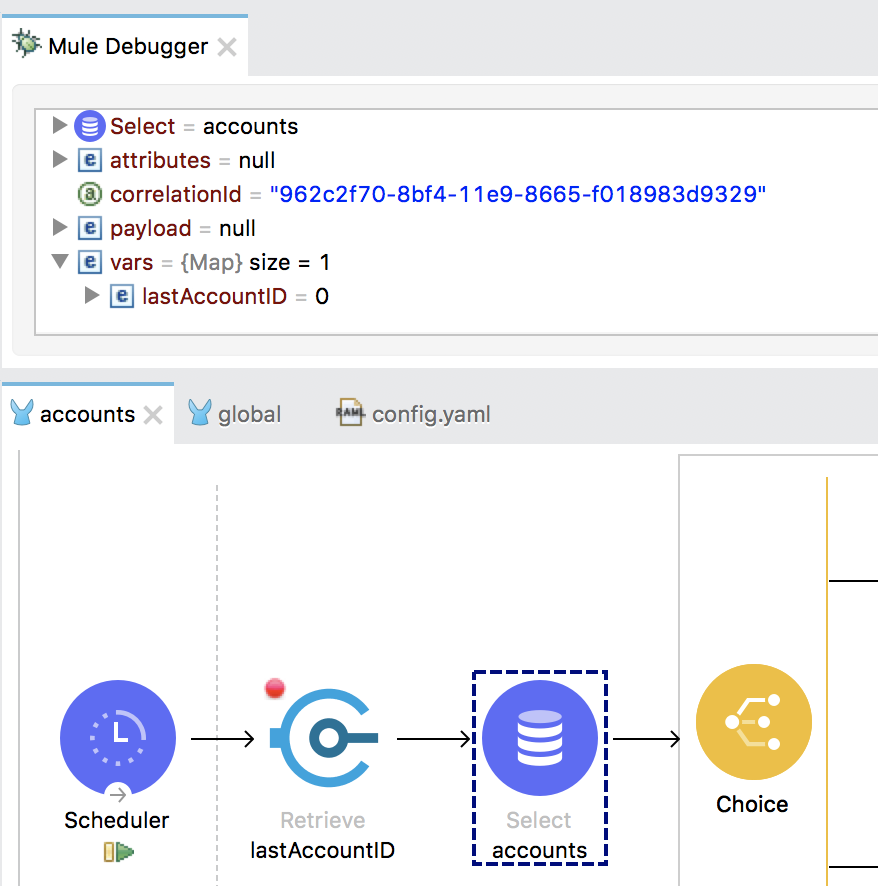The width and height of the screenshot is (878, 886).
Task: Select the accounts editor tab
Action: coord(88,414)
